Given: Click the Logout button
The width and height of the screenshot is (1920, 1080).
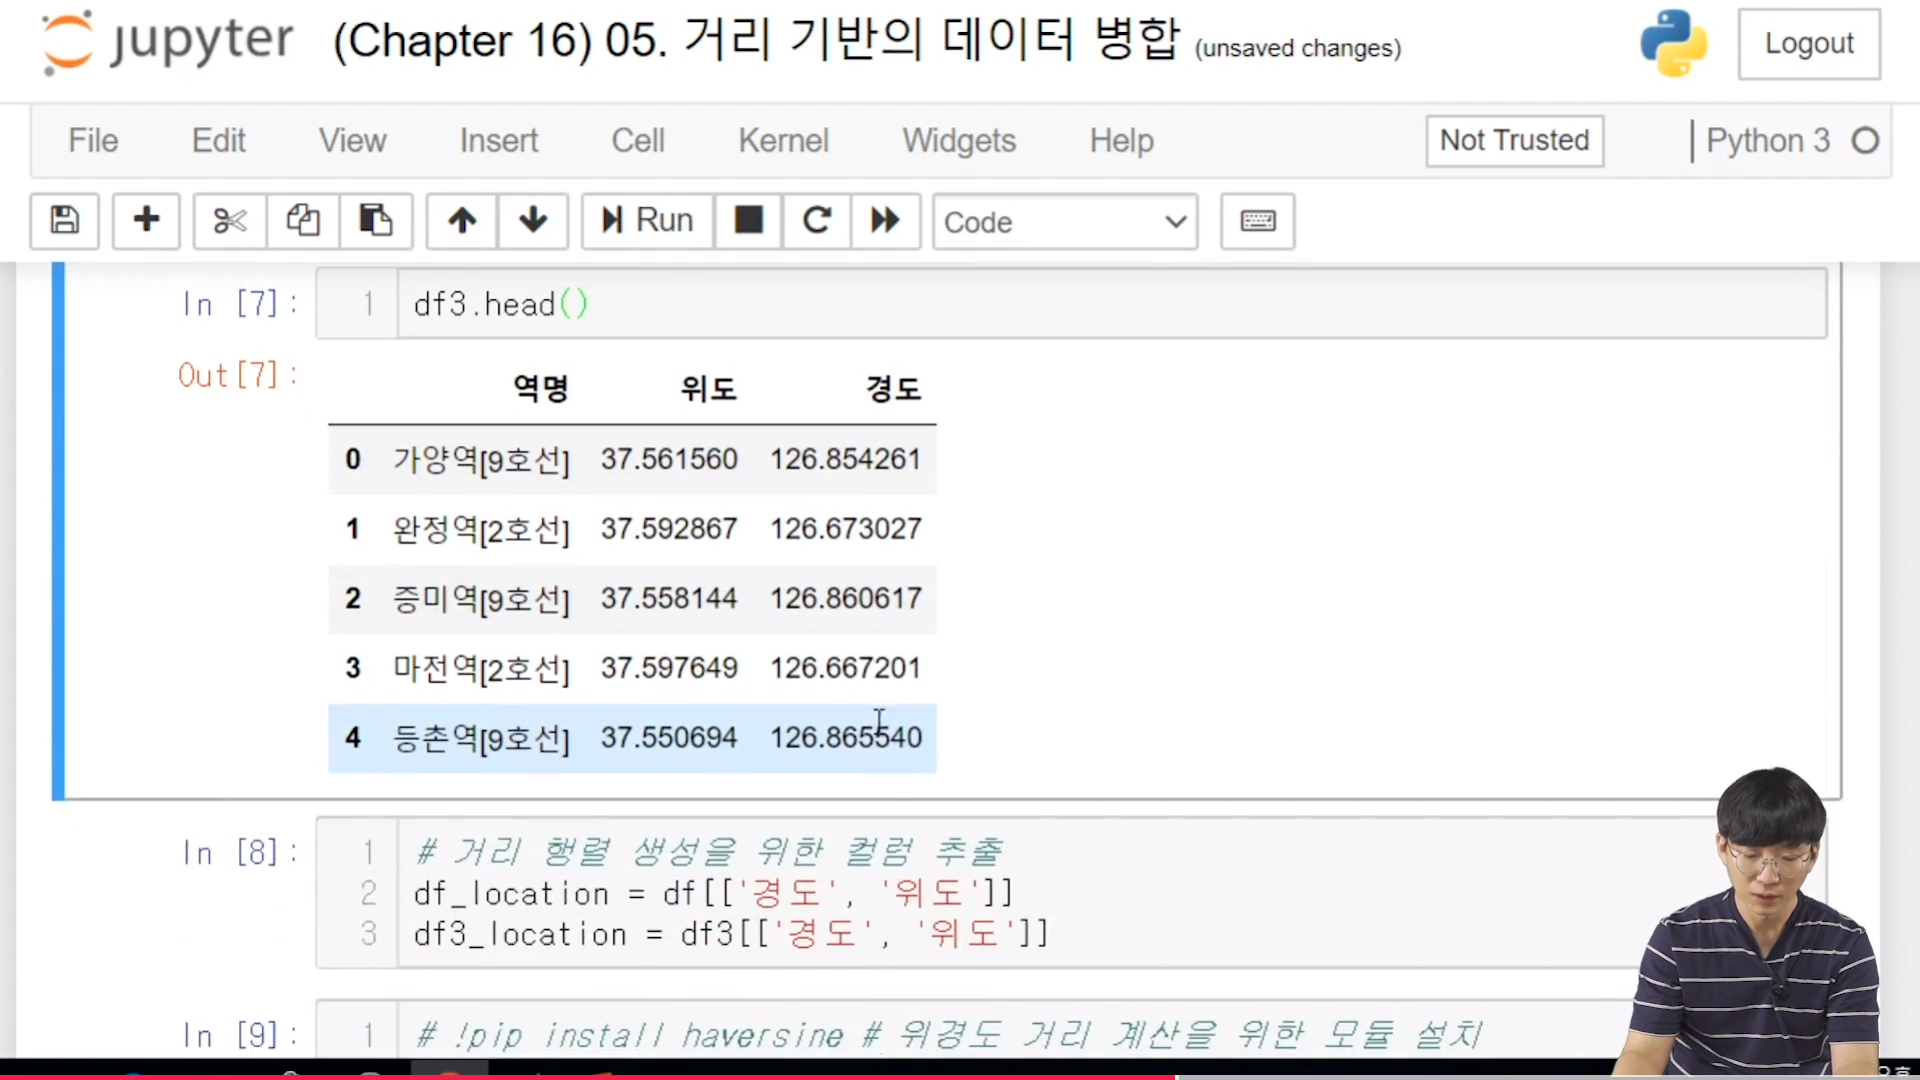Looking at the screenshot, I should coord(1808,44).
